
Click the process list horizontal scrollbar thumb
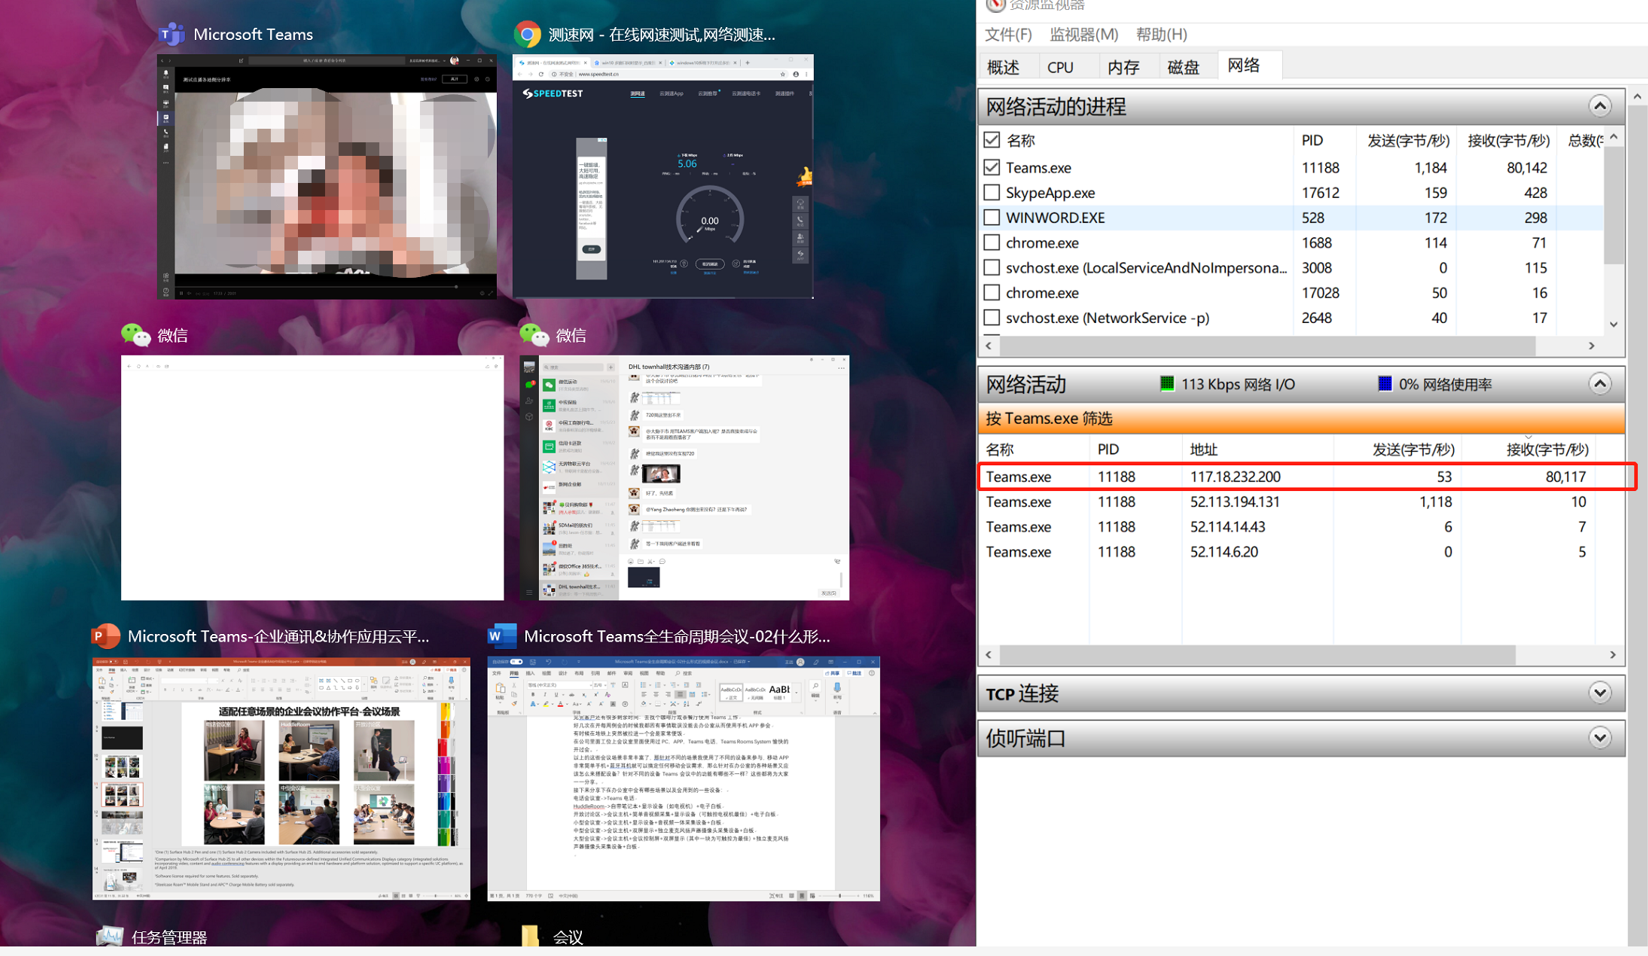point(1267,345)
